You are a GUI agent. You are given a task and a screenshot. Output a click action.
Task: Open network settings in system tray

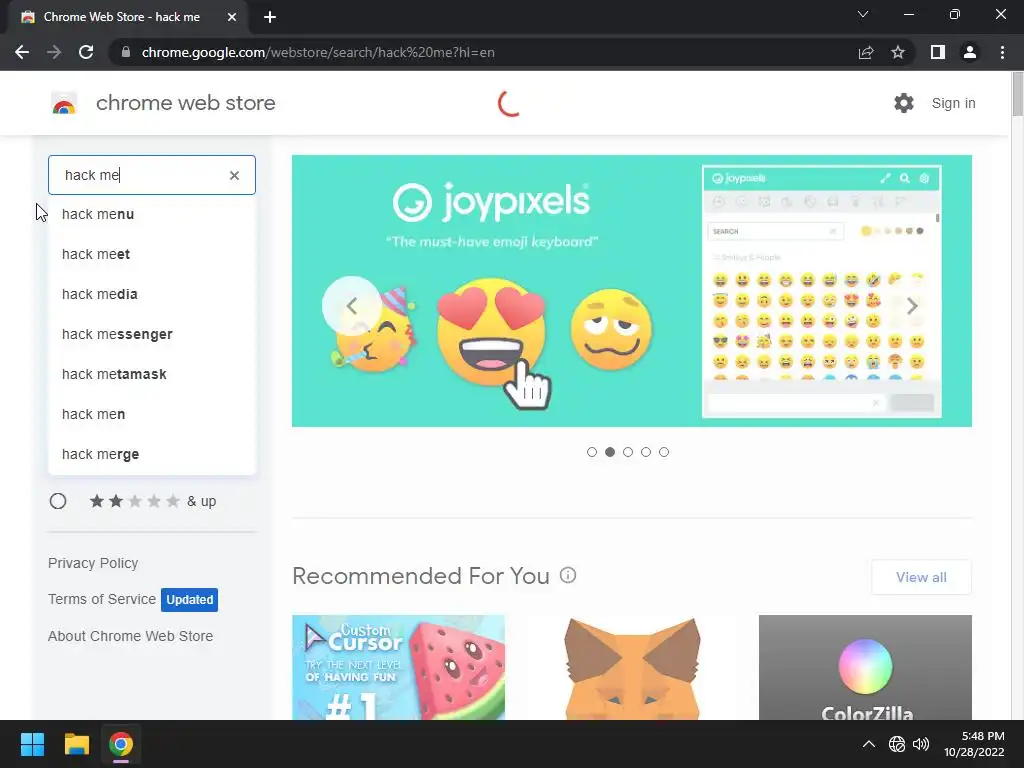[x=897, y=744]
